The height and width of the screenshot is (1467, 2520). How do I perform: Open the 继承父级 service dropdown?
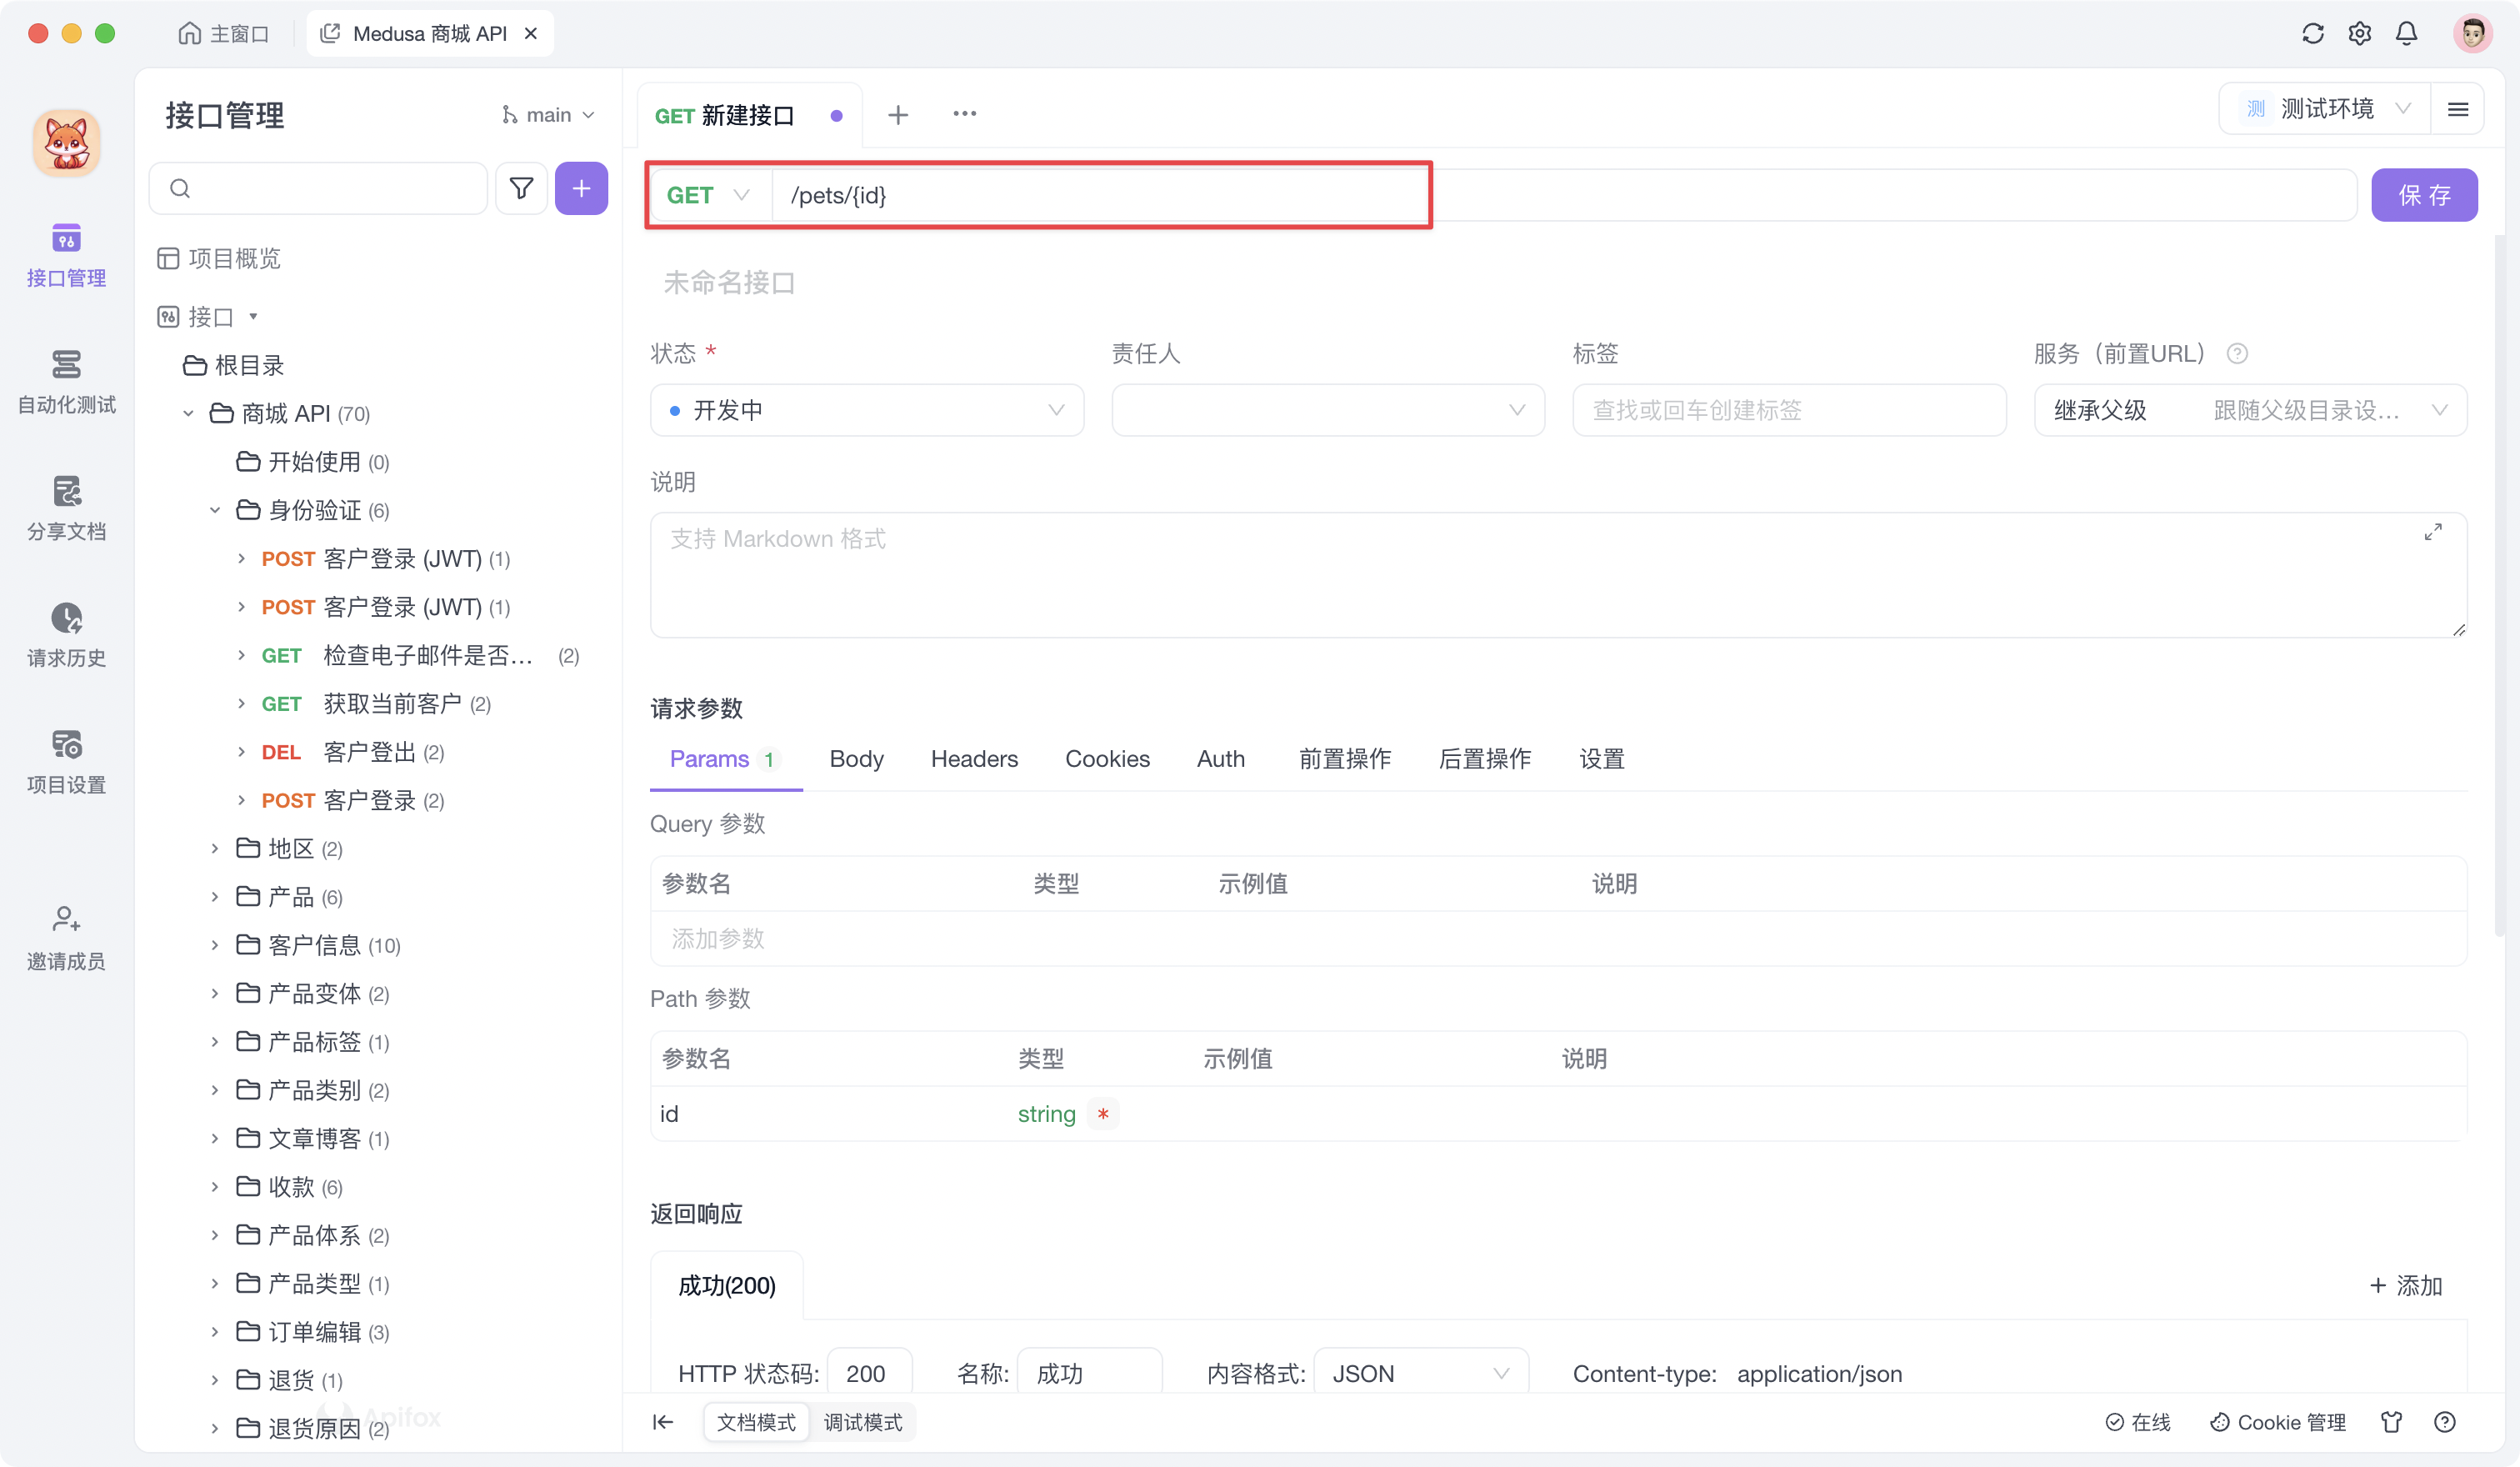(x=2250, y=410)
